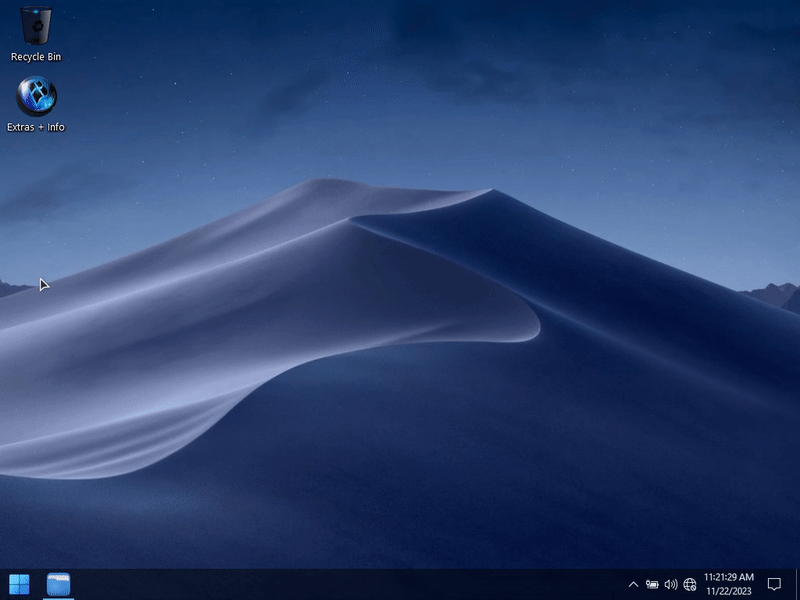Image resolution: width=800 pixels, height=600 pixels.
Task: Open the Windows Start menu
Action: coord(19,584)
